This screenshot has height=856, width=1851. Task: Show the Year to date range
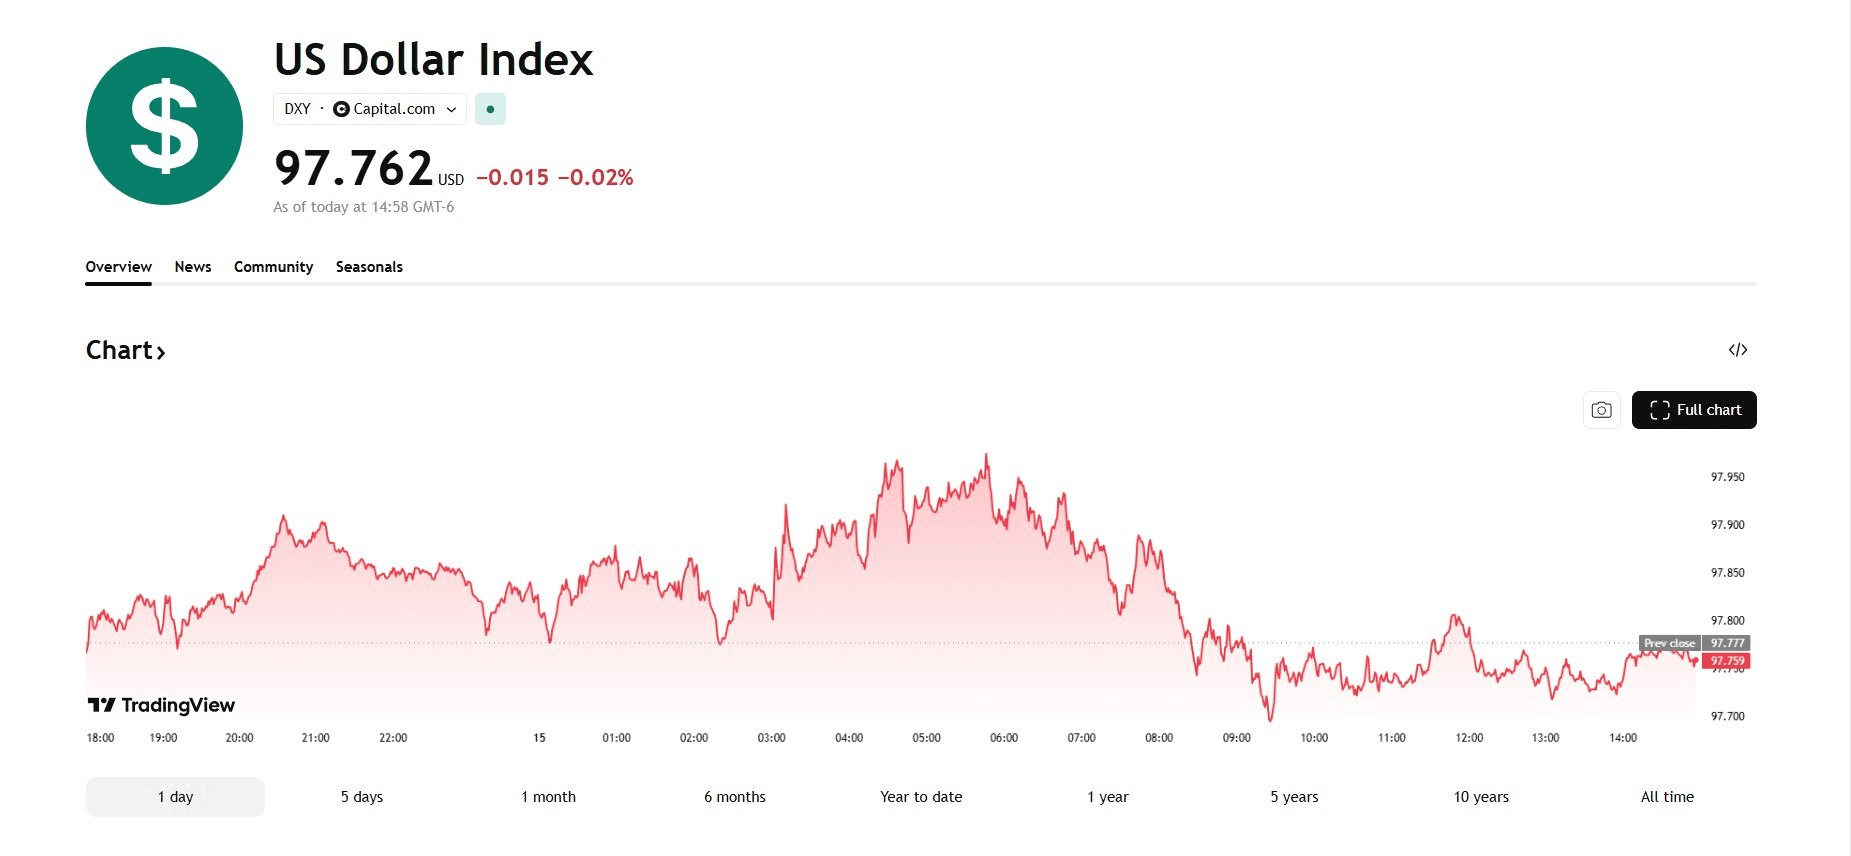[921, 797]
